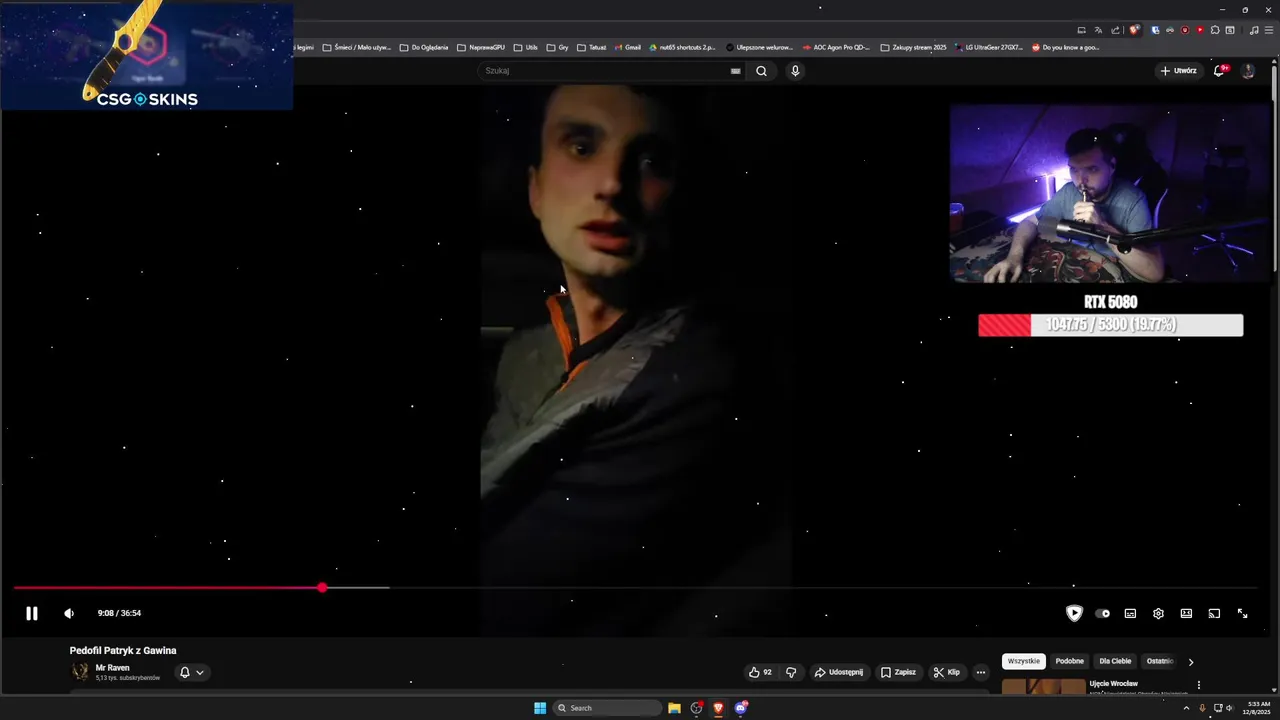Enter fullscreen mode
Image resolution: width=1280 pixels, height=720 pixels.
pos(1242,613)
